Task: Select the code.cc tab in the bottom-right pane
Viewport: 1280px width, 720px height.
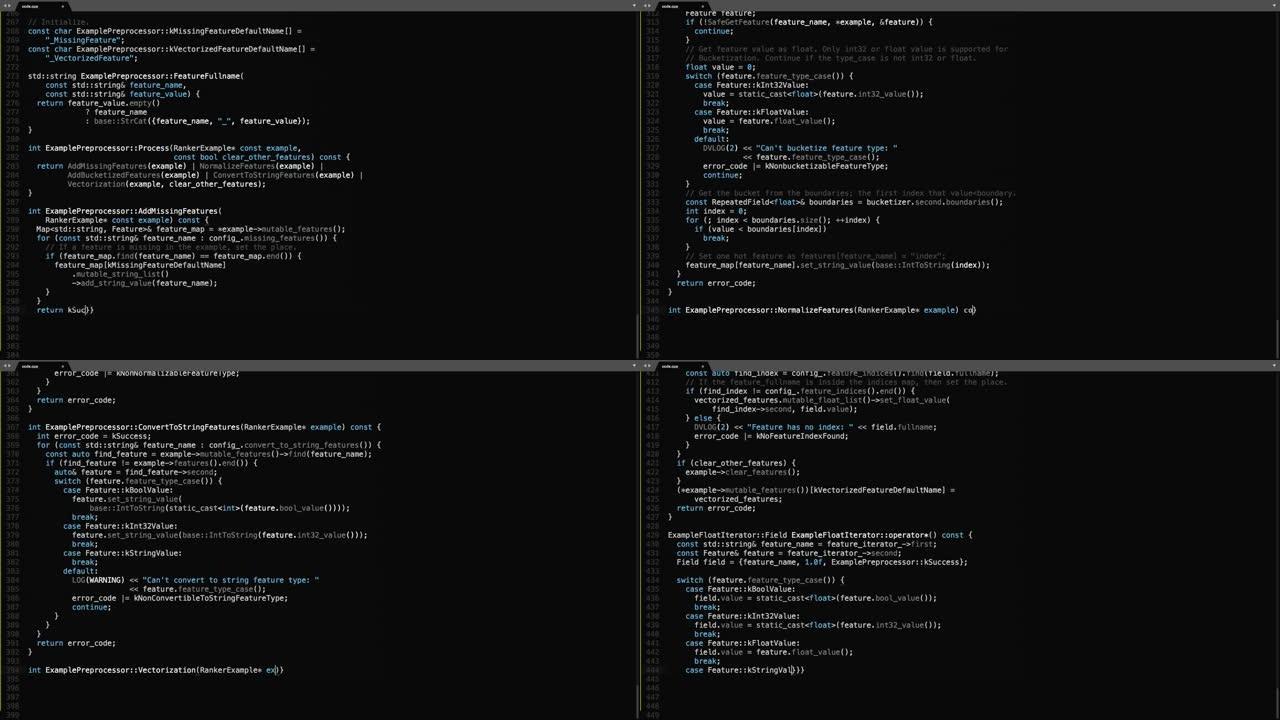Action: (670, 366)
